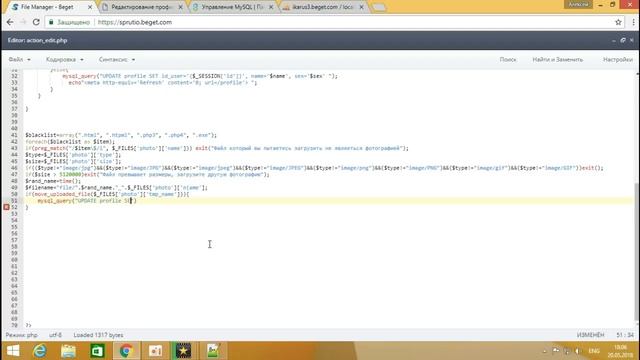Image resolution: width=640 pixels, height=360 pixels.
Task: Click the move_uploaded_file code line
Action: 107,194
